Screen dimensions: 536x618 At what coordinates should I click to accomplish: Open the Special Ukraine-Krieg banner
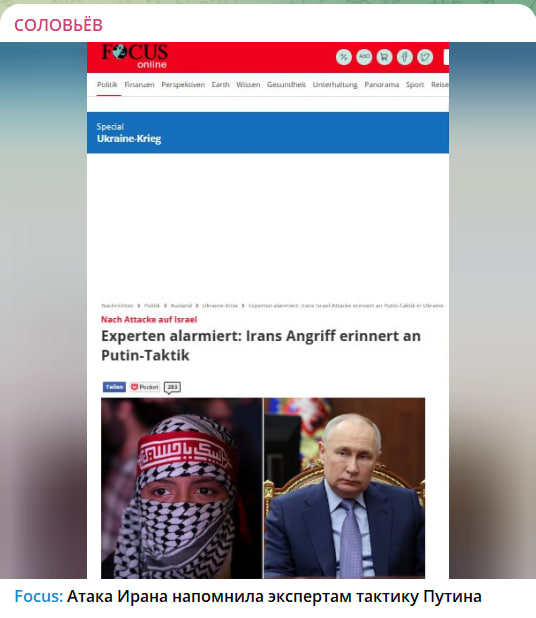[268, 132]
